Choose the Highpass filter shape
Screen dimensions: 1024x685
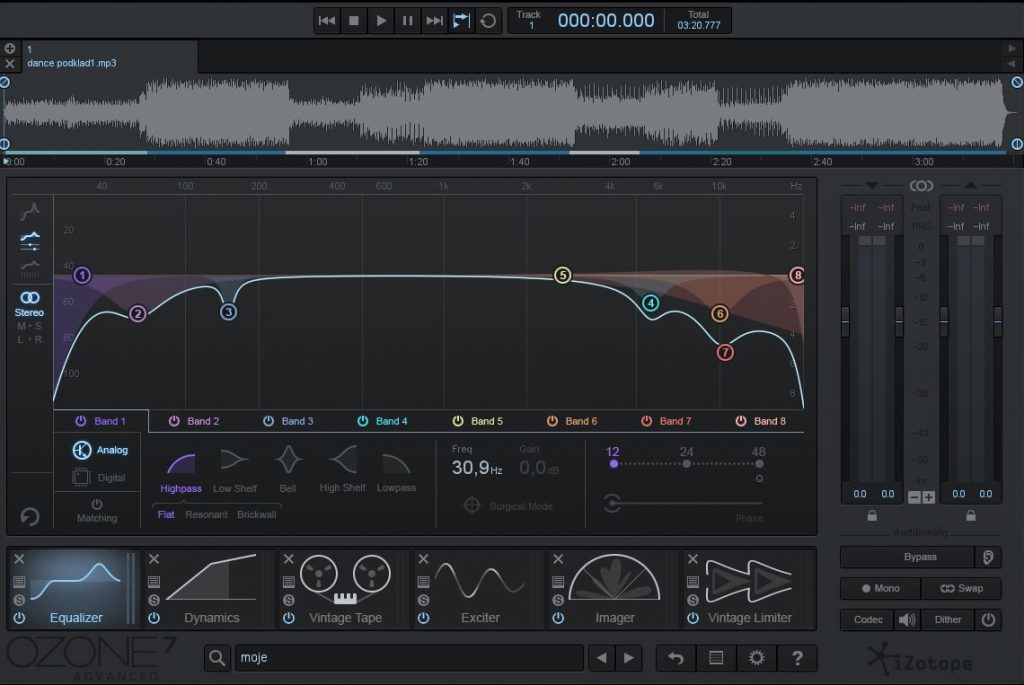pyautogui.click(x=181, y=471)
